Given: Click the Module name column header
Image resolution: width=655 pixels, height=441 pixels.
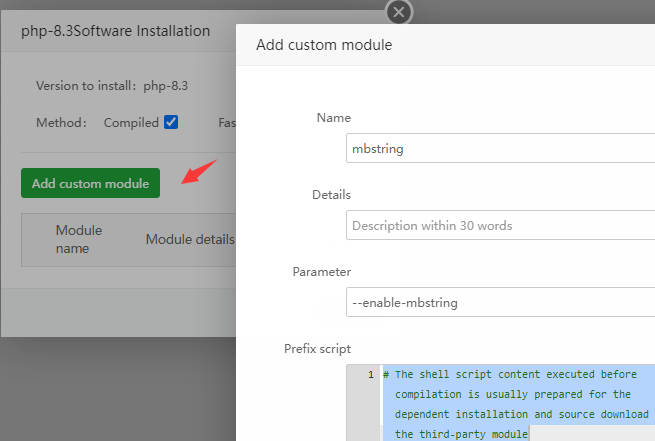Looking at the screenshot, I should tap(79, 239).
